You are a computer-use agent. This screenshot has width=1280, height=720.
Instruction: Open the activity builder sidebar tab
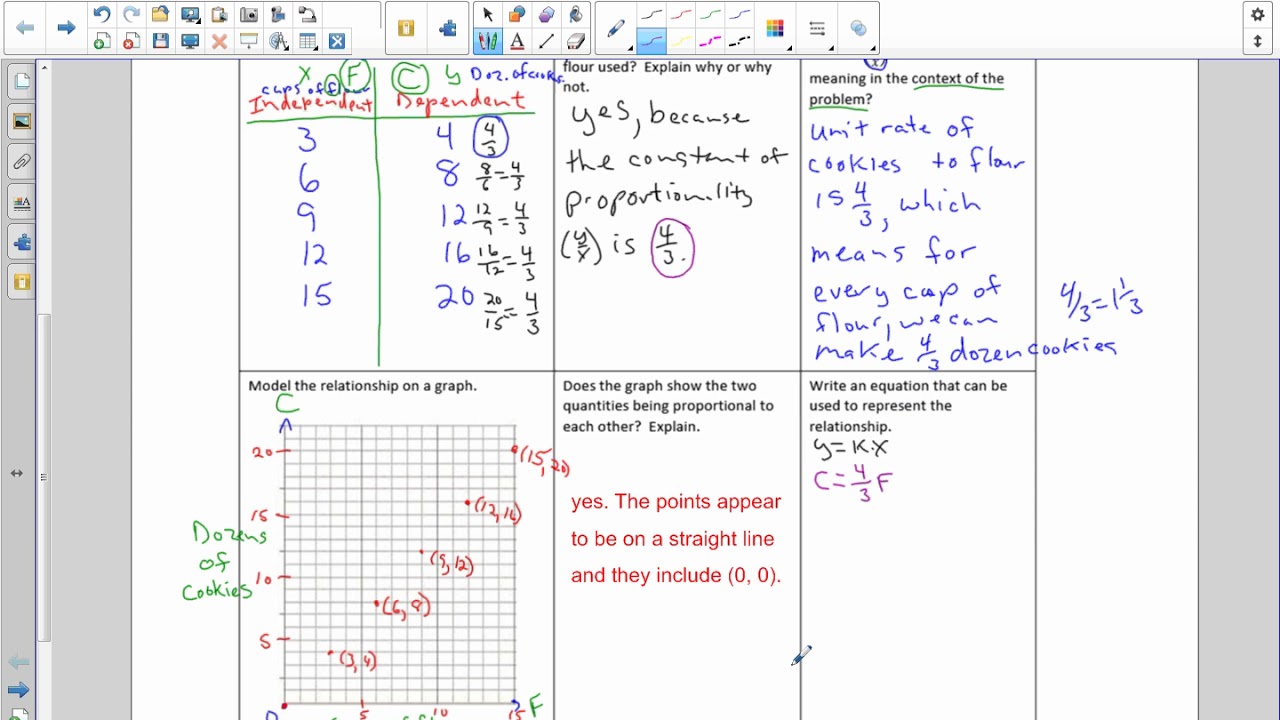point(22,282)
